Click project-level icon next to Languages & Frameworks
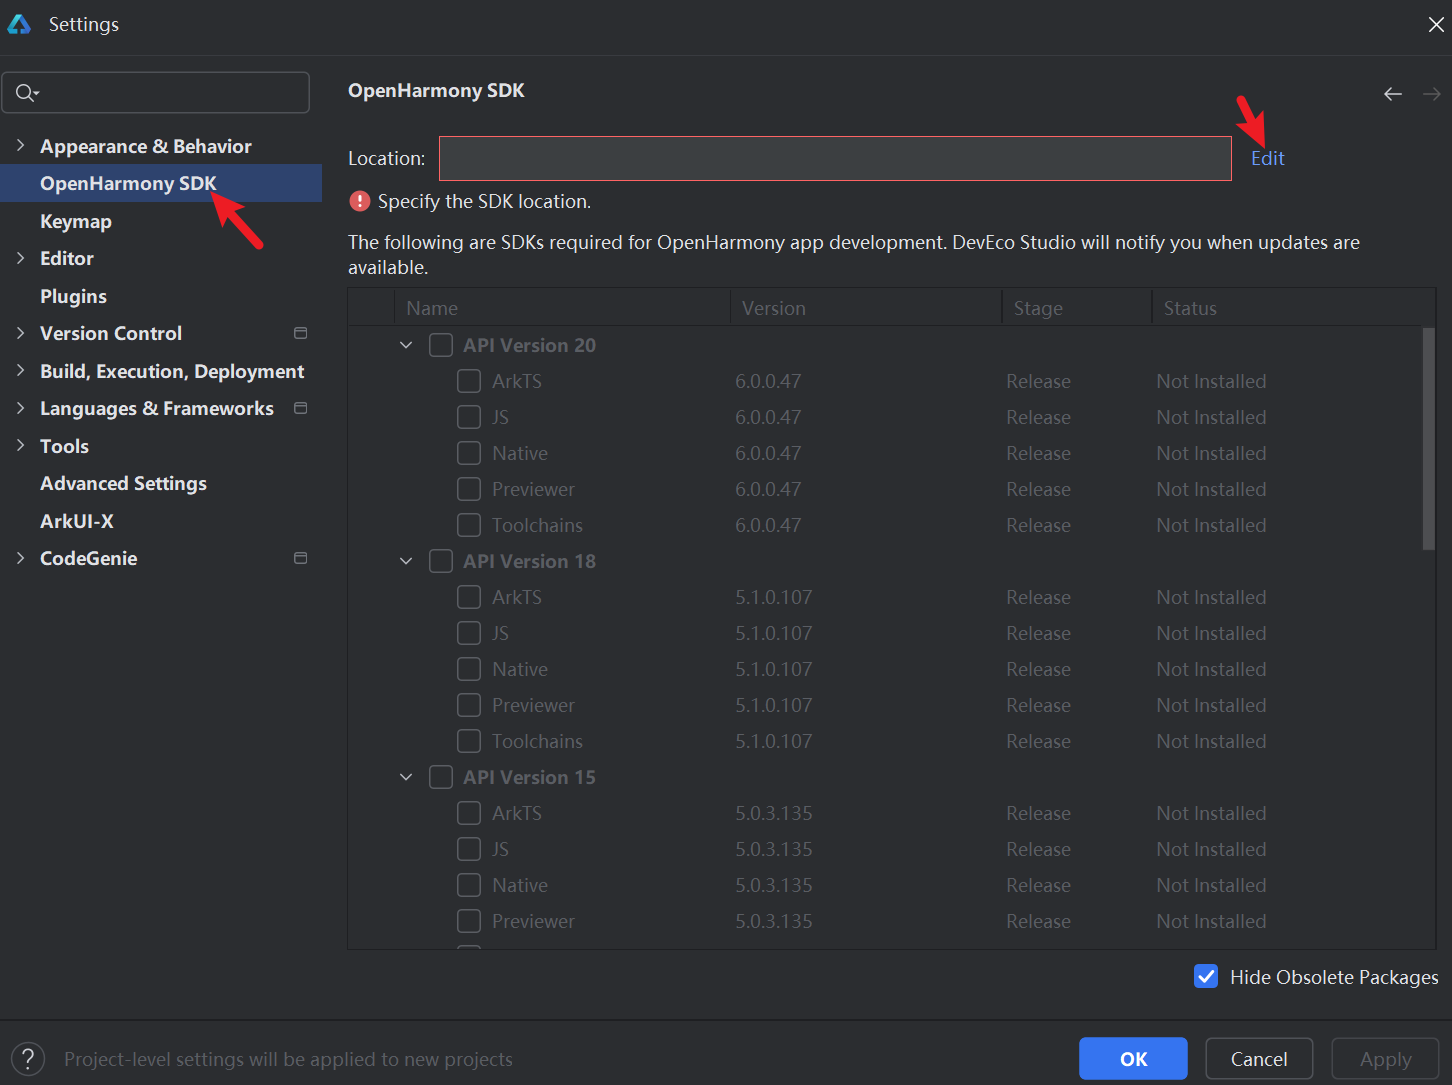1452x1085 pixels. (x=300, y=408)
